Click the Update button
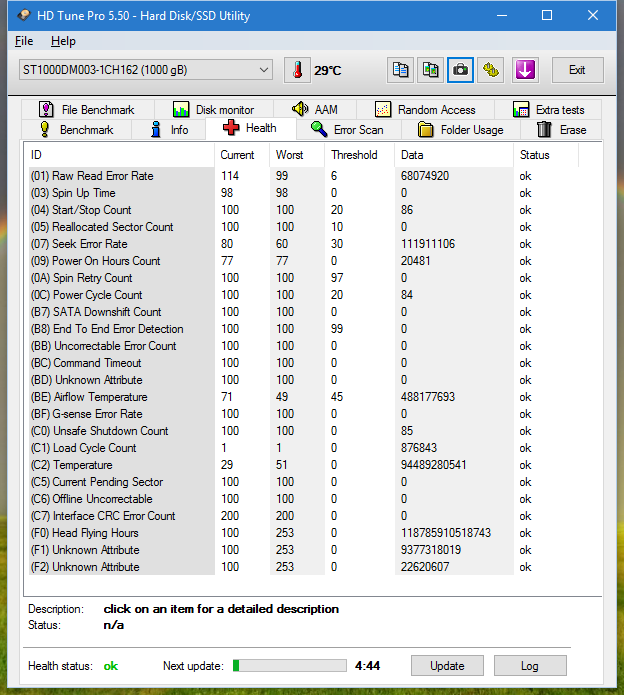This screenshot has width=624, height=695. 447,666
